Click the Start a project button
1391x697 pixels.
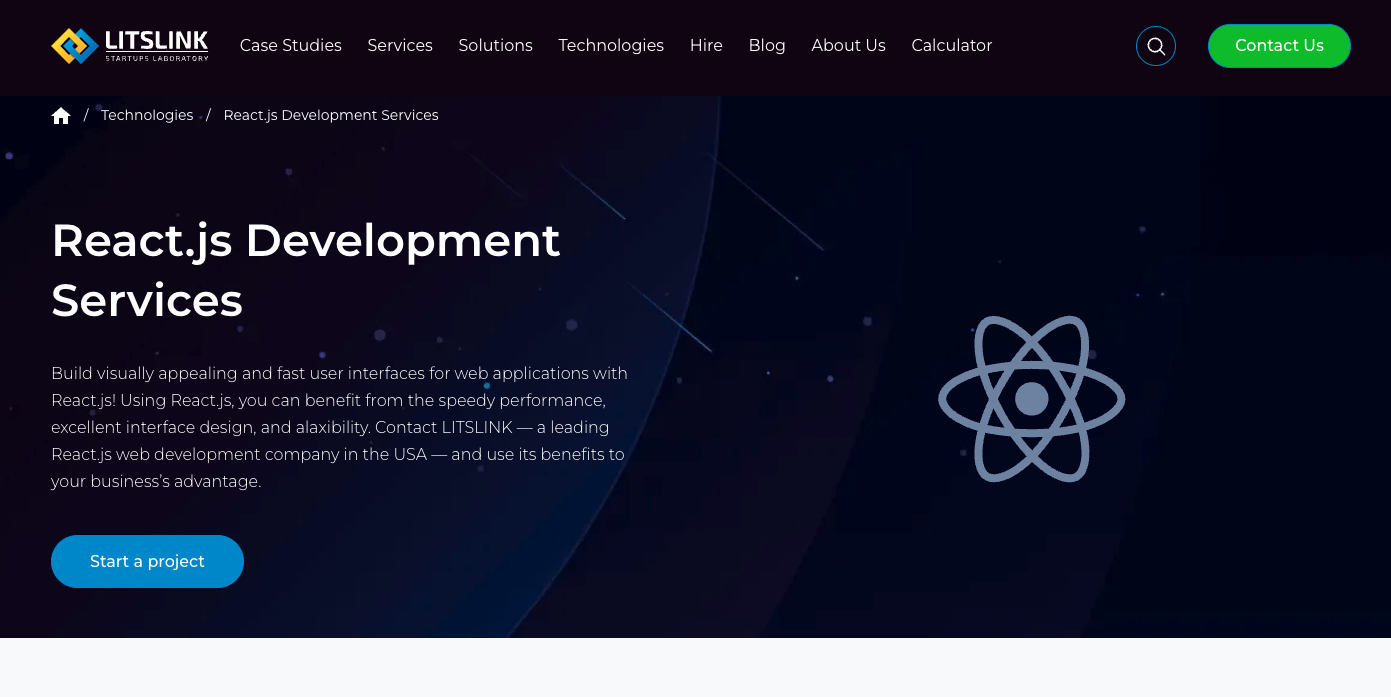point(147,561)
